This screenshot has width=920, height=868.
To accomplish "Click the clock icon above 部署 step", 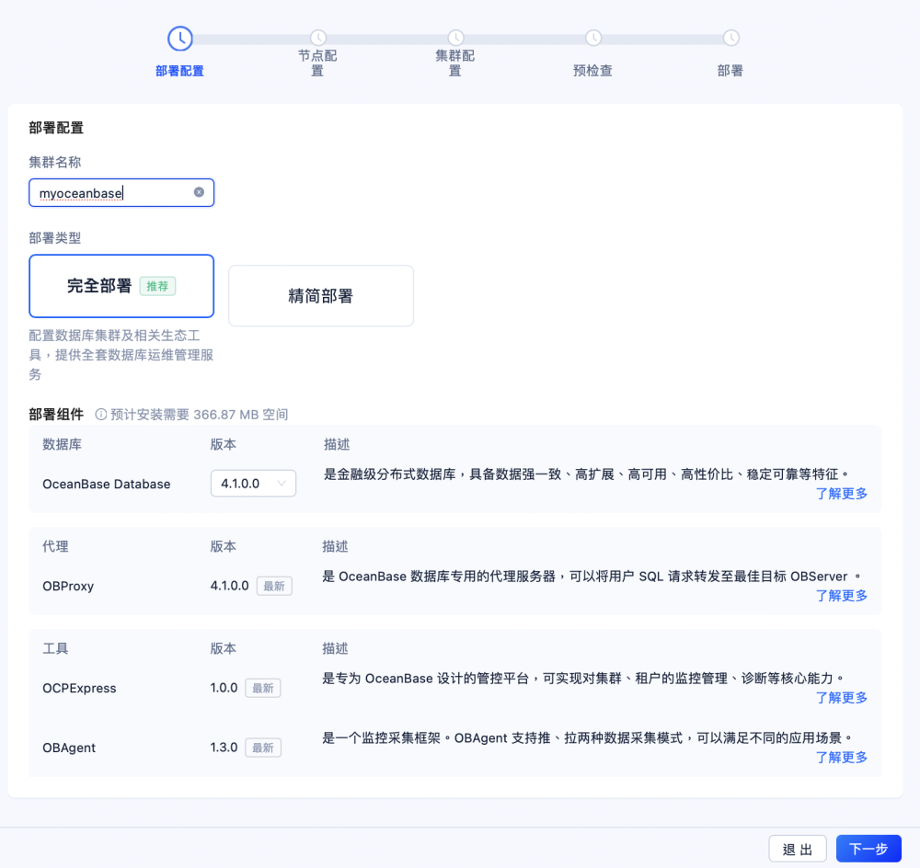I will 729,38.
